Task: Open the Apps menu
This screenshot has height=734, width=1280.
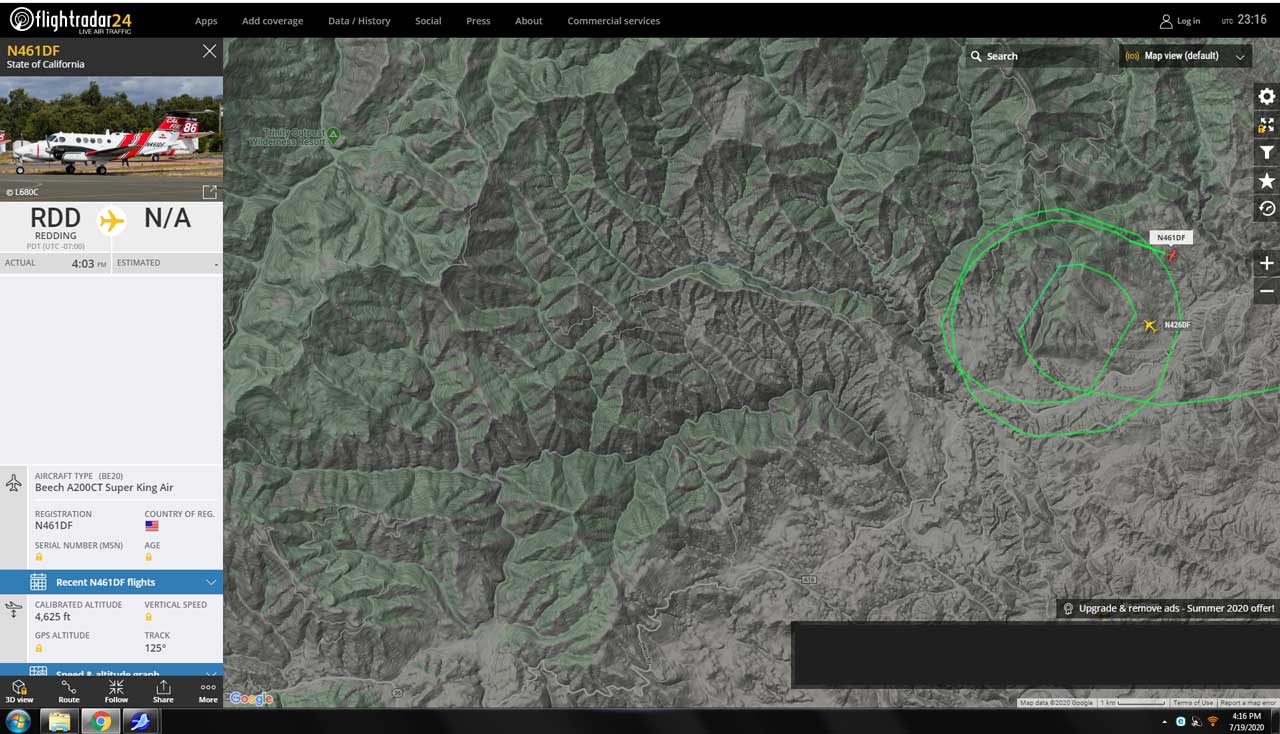Action: pos(206,21)
